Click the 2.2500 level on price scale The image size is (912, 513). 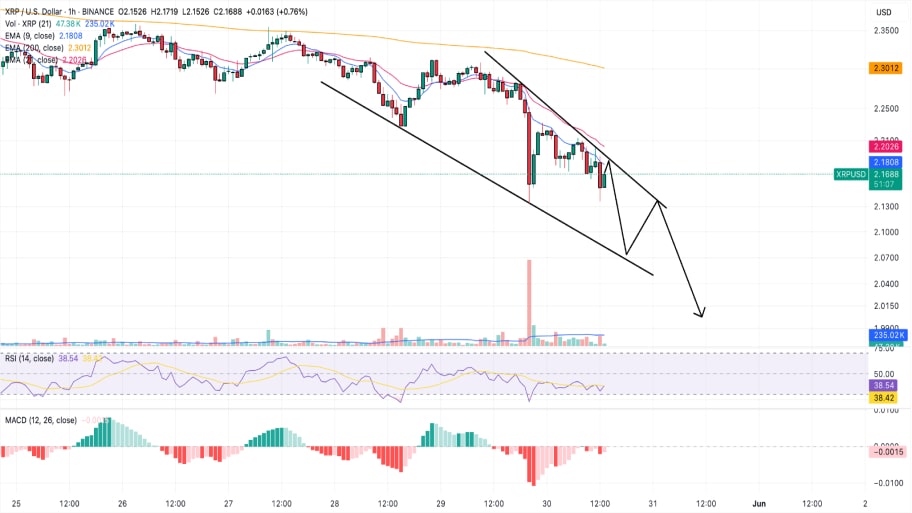(x=884, y=109)
